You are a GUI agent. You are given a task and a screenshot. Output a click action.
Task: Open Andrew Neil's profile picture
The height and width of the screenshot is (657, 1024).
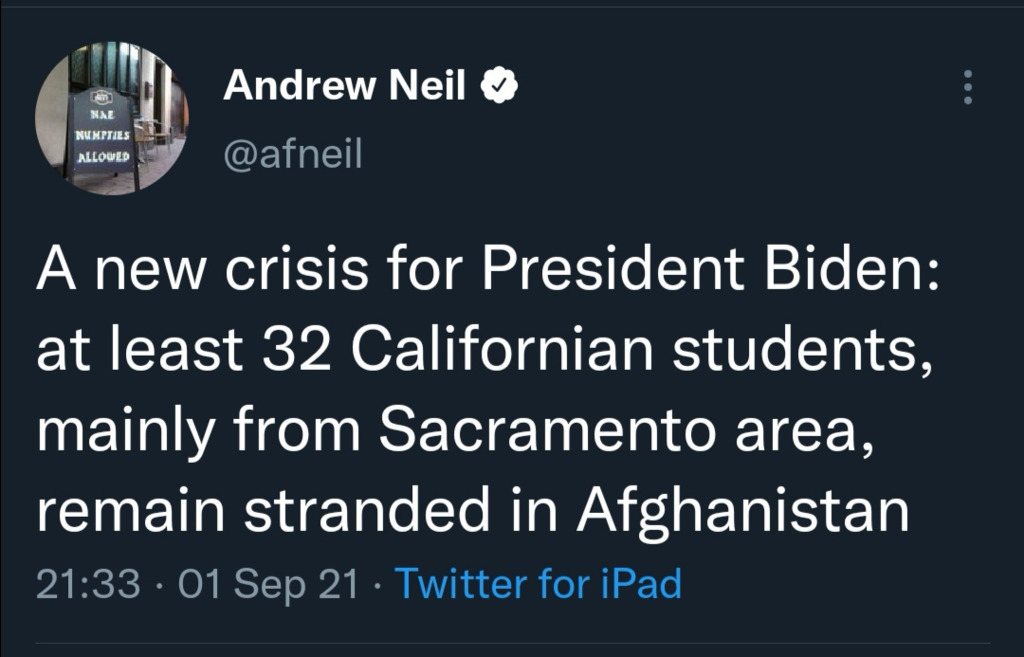pos(111,118)
